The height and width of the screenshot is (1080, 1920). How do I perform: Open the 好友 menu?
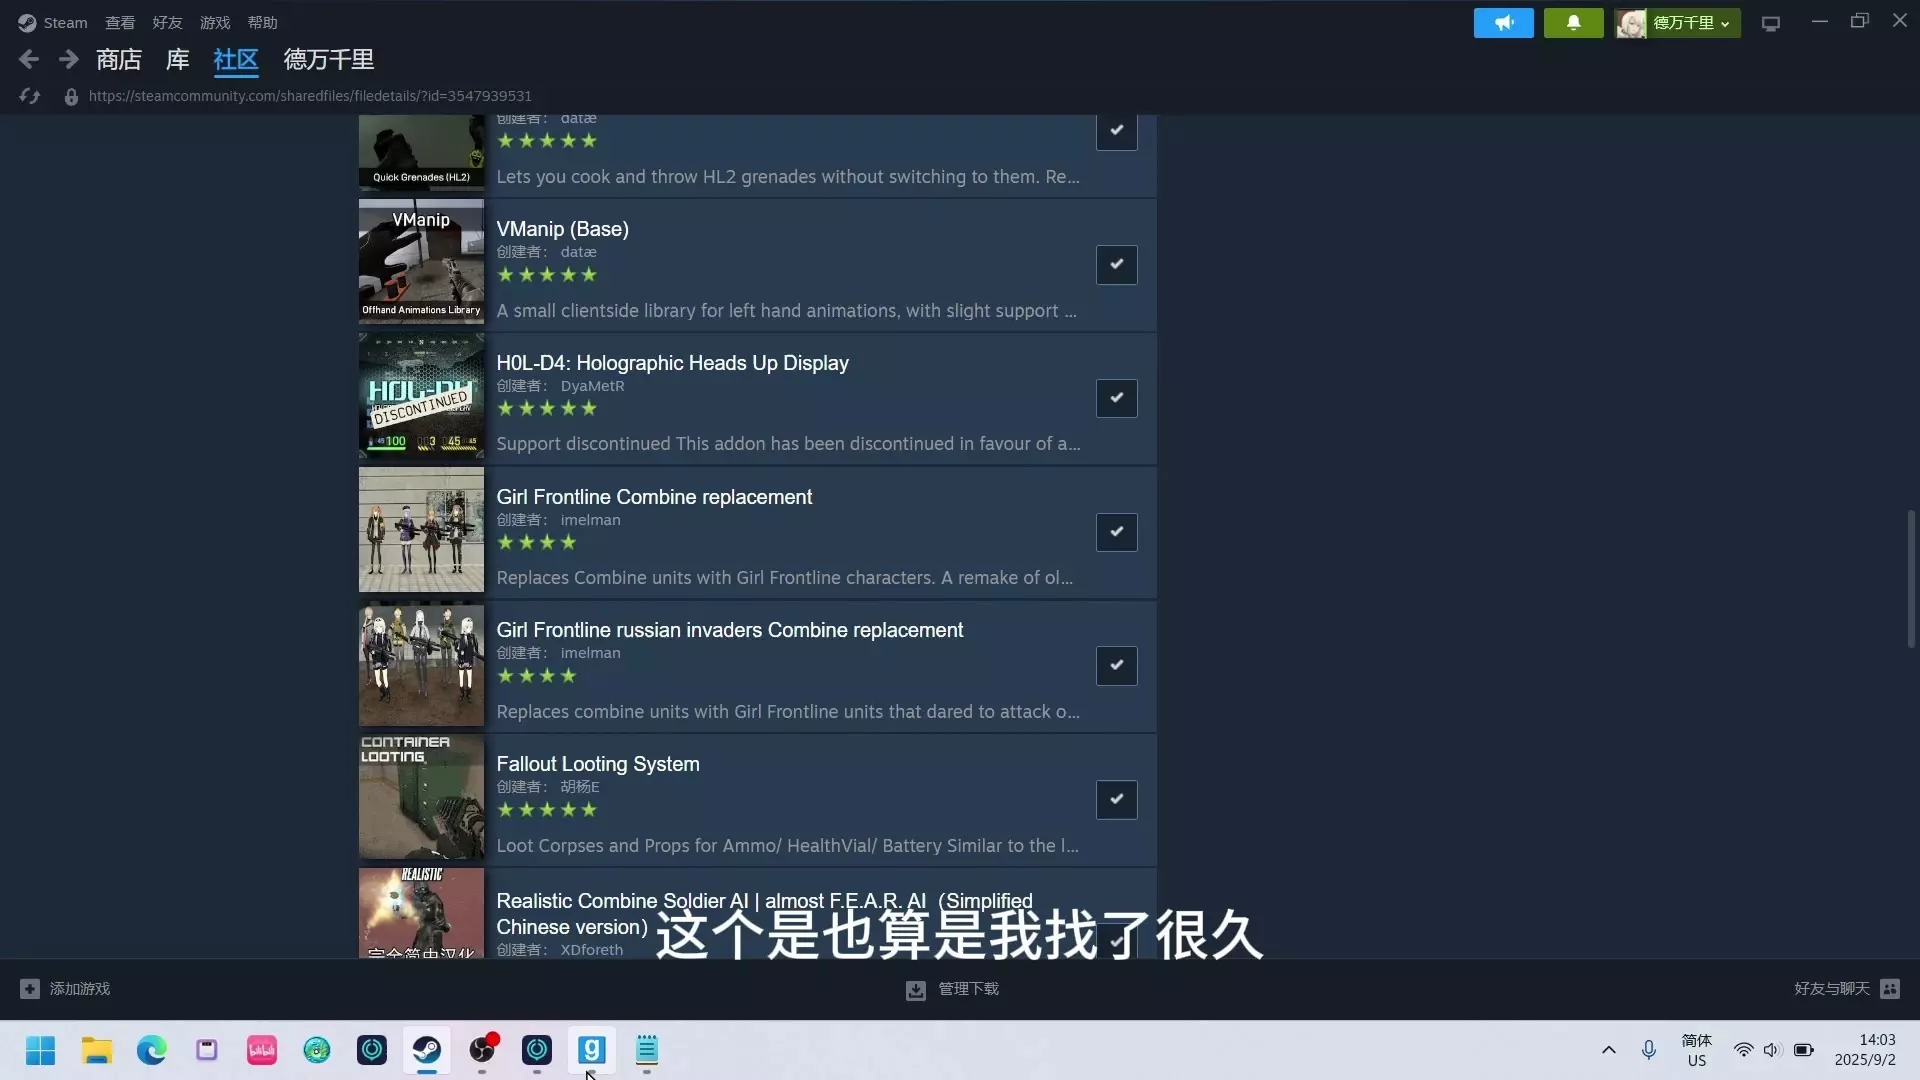point(167,23)
